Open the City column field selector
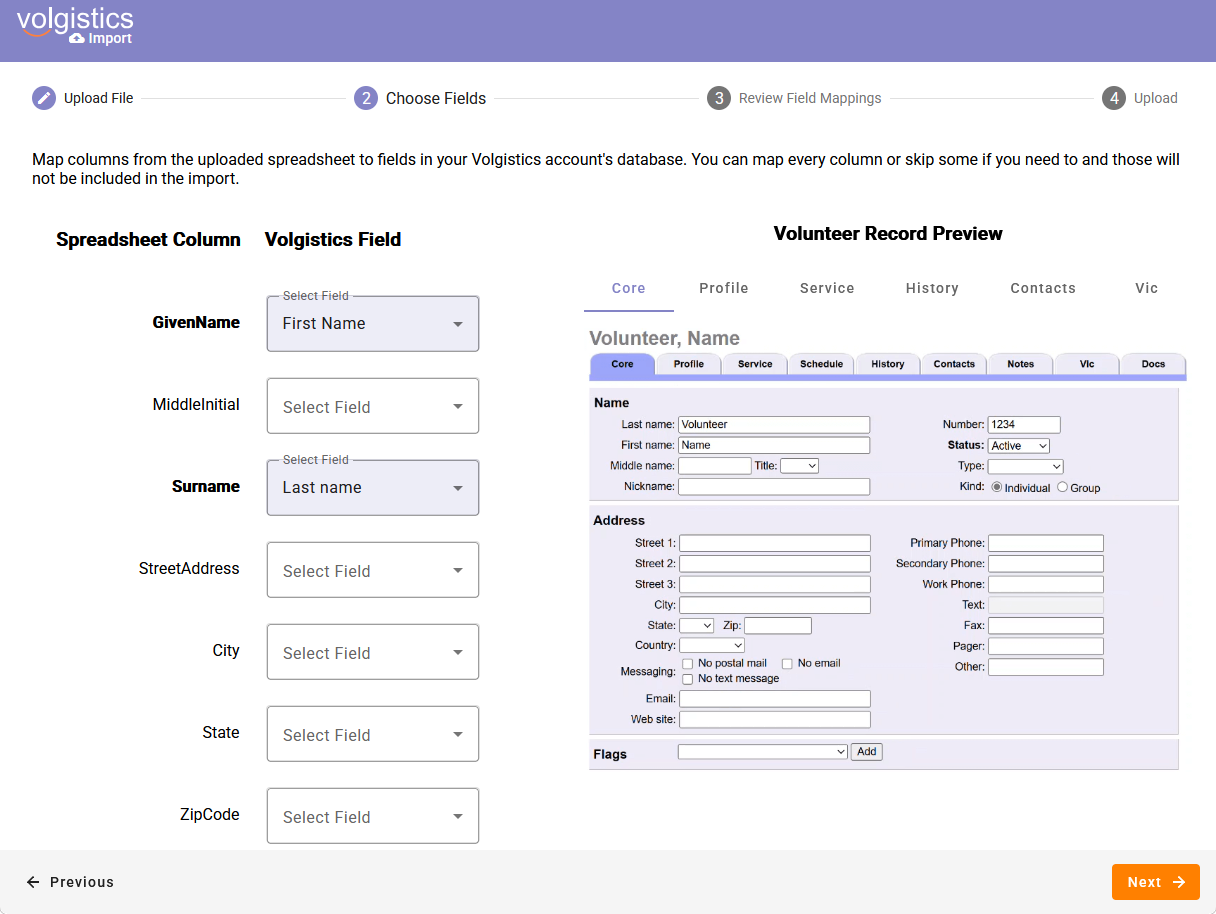Viewport: 1216px width, 914px height. (372, 653)
